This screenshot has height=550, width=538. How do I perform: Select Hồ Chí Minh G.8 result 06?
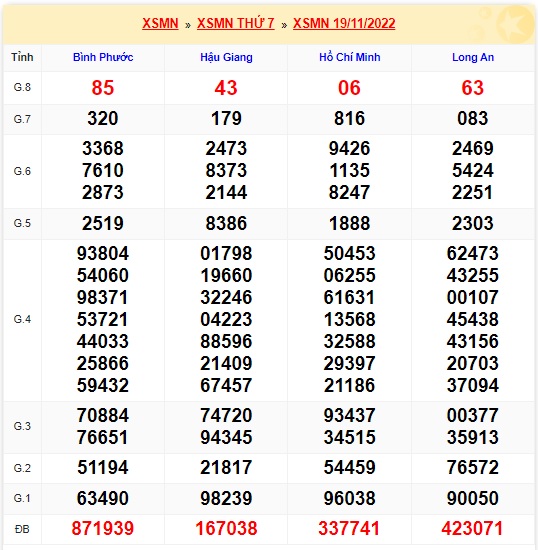349,88
